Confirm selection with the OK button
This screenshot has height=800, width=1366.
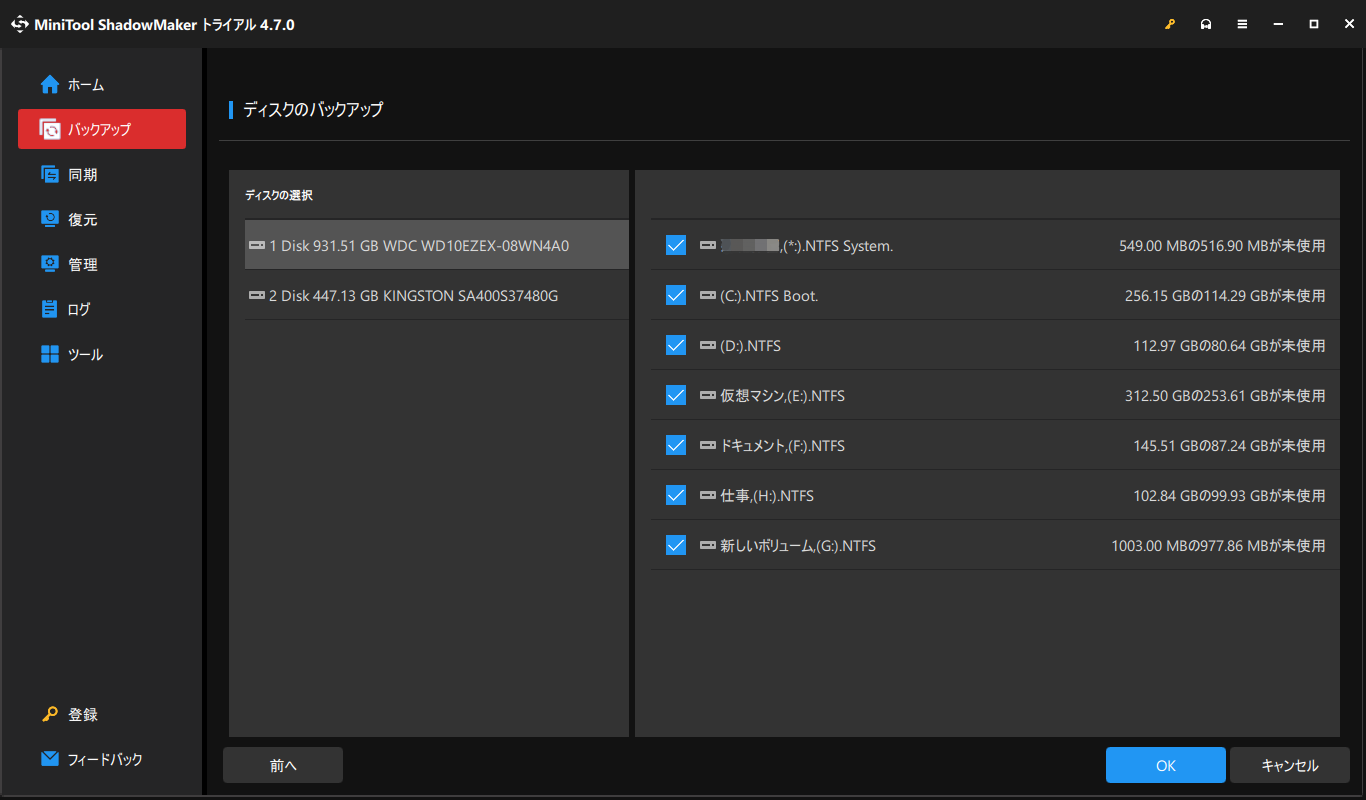point(1165,765)
